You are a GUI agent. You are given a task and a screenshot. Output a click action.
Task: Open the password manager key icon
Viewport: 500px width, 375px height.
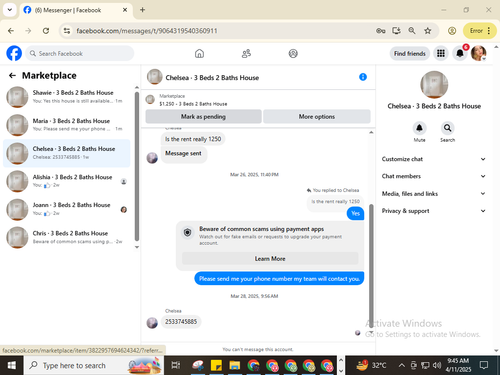coord(381,31)
